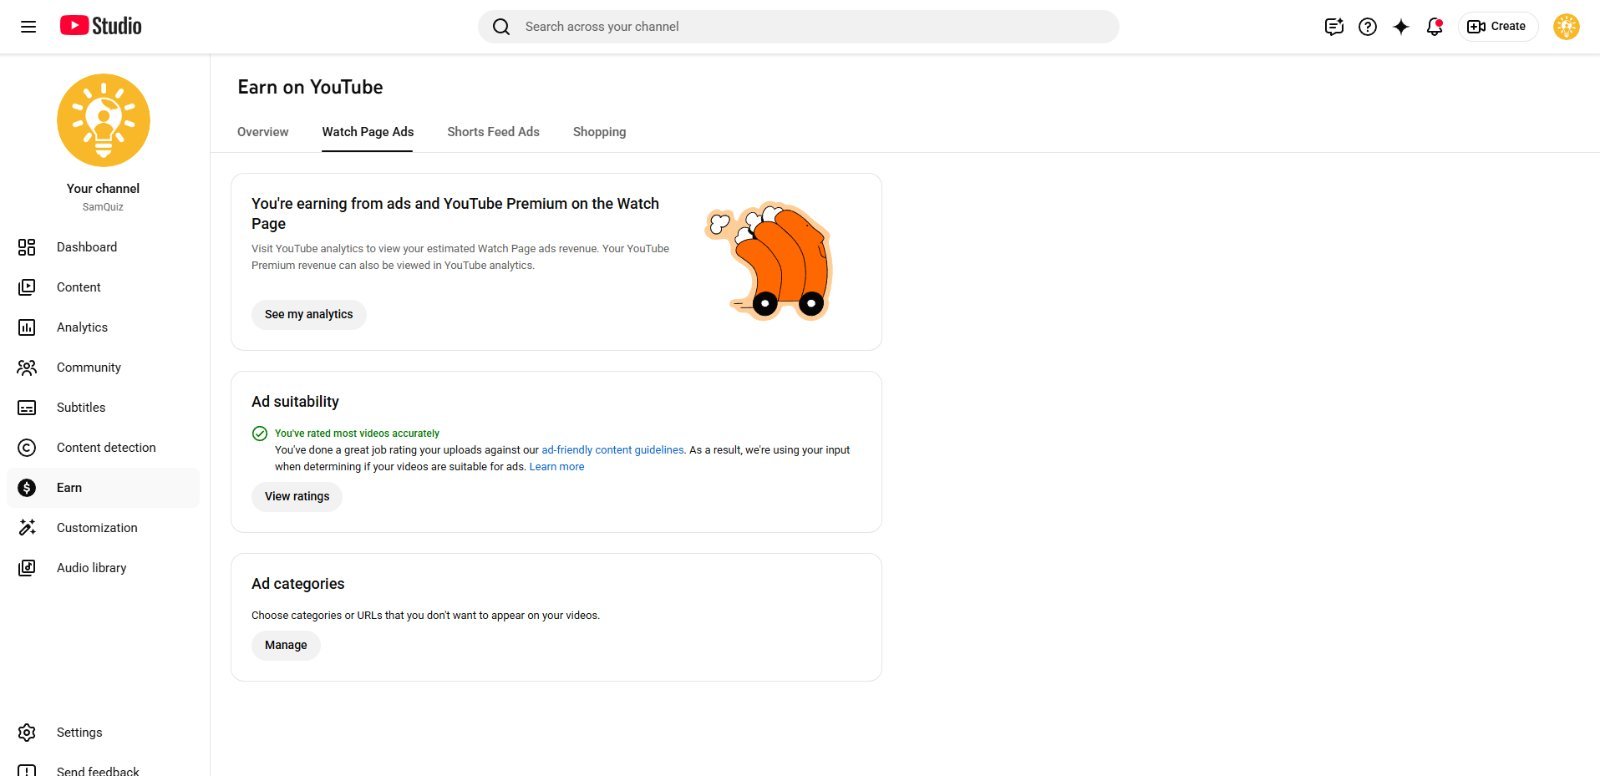Viewport: 1600px width, 776px height.
Task: Click the YouTube Studio logo
Action: pos(100,26)
